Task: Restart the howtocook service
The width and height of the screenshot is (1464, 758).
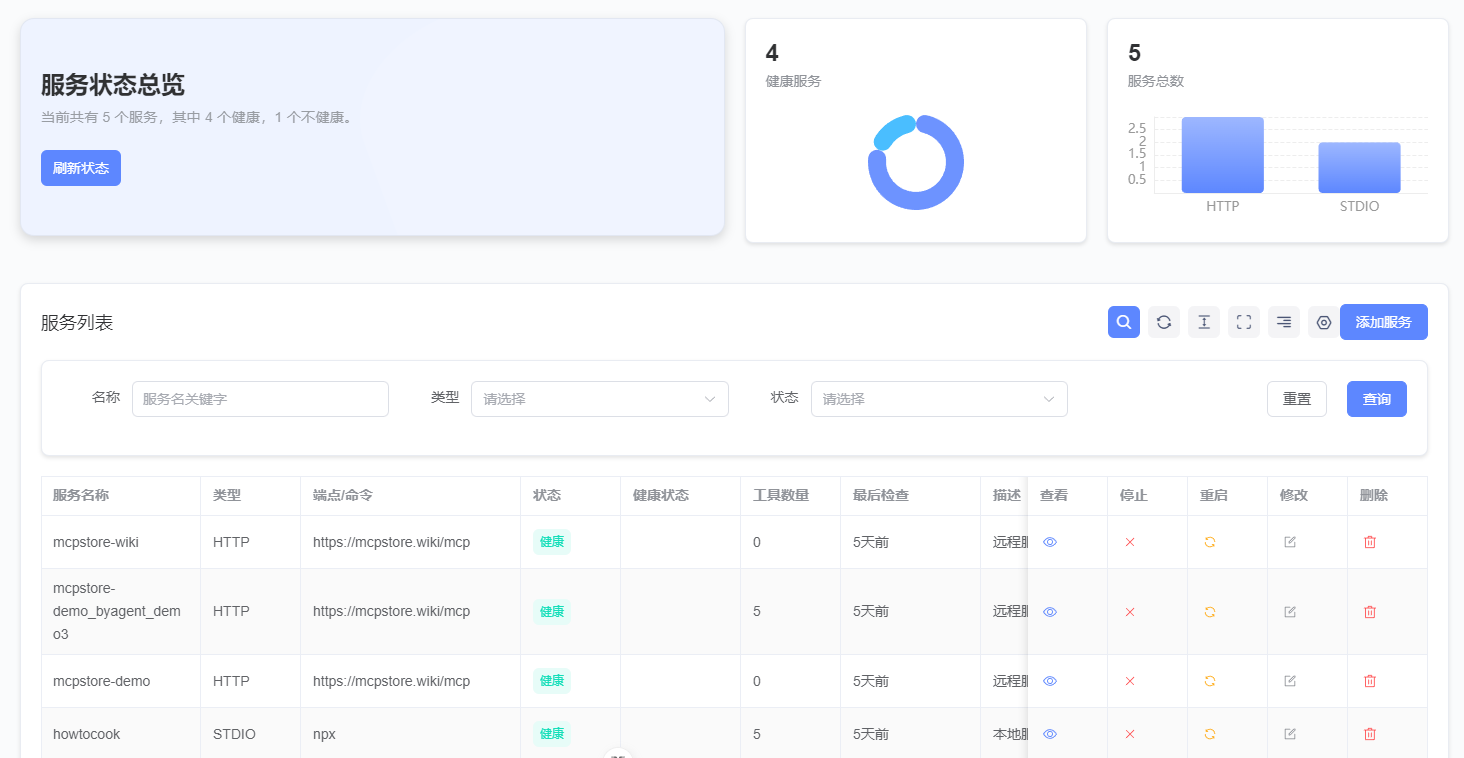Action: pyautogui.click(x=1210, y=734)
